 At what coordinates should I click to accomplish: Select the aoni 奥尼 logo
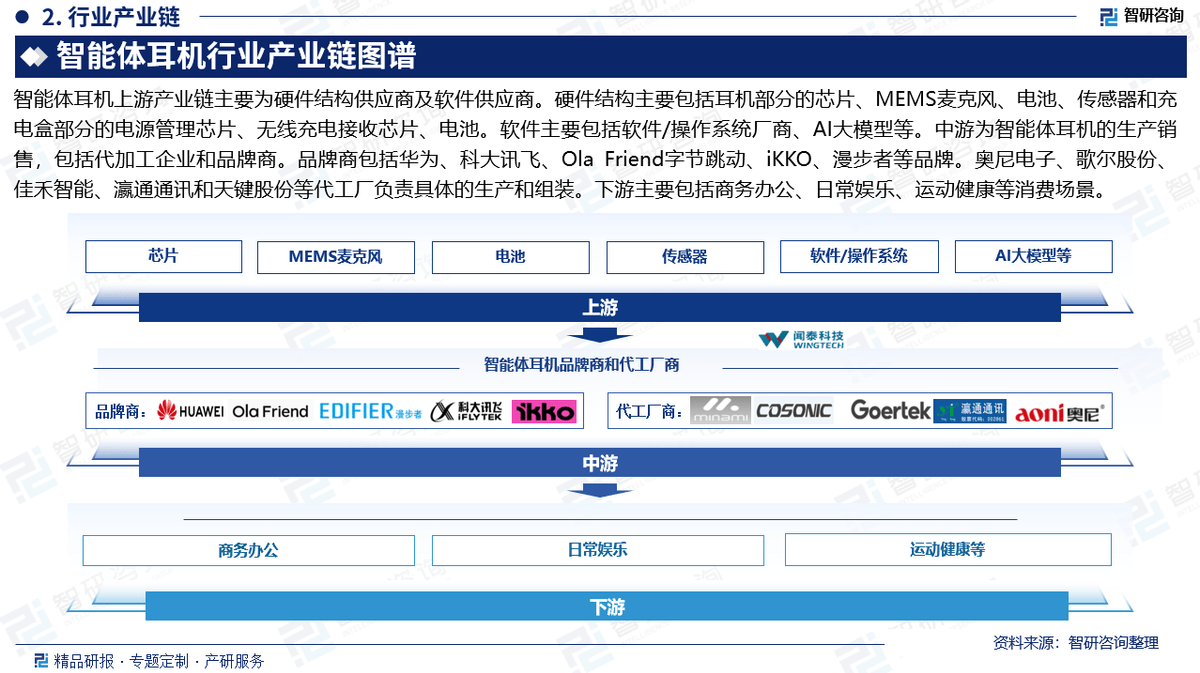coord(1060,412)
